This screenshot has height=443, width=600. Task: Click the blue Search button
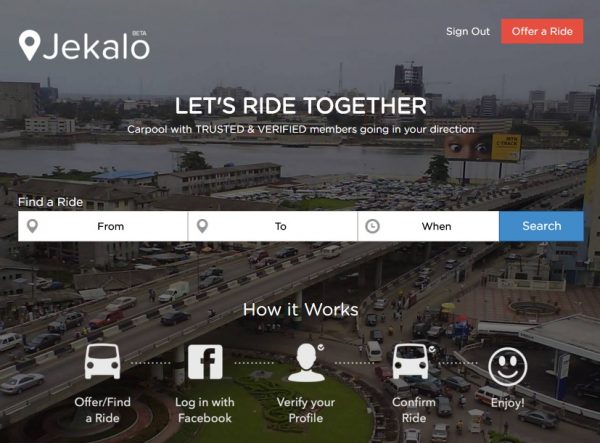pos(541,226)
